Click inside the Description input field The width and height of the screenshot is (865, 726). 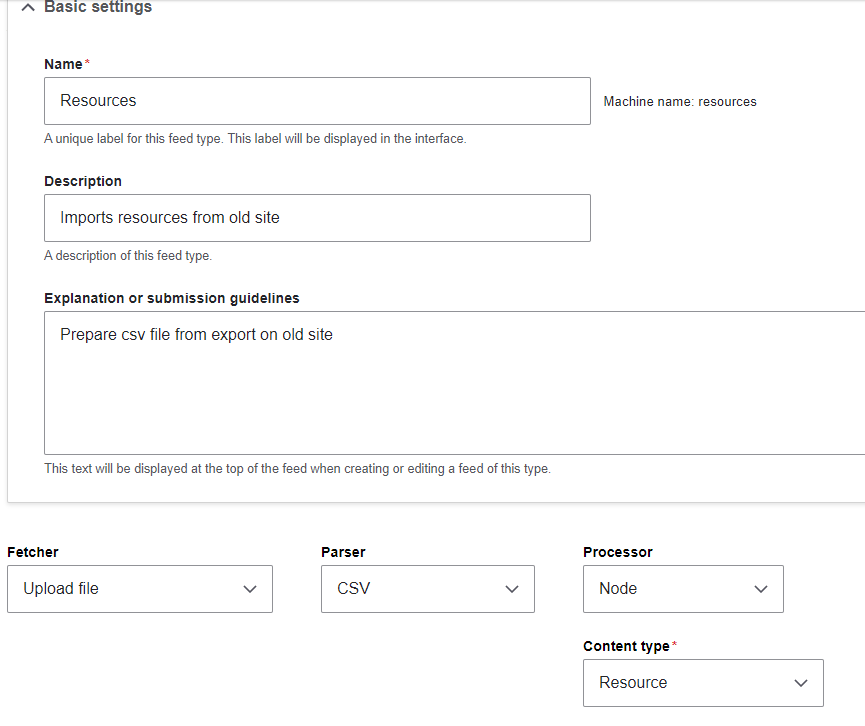[316, 218]
